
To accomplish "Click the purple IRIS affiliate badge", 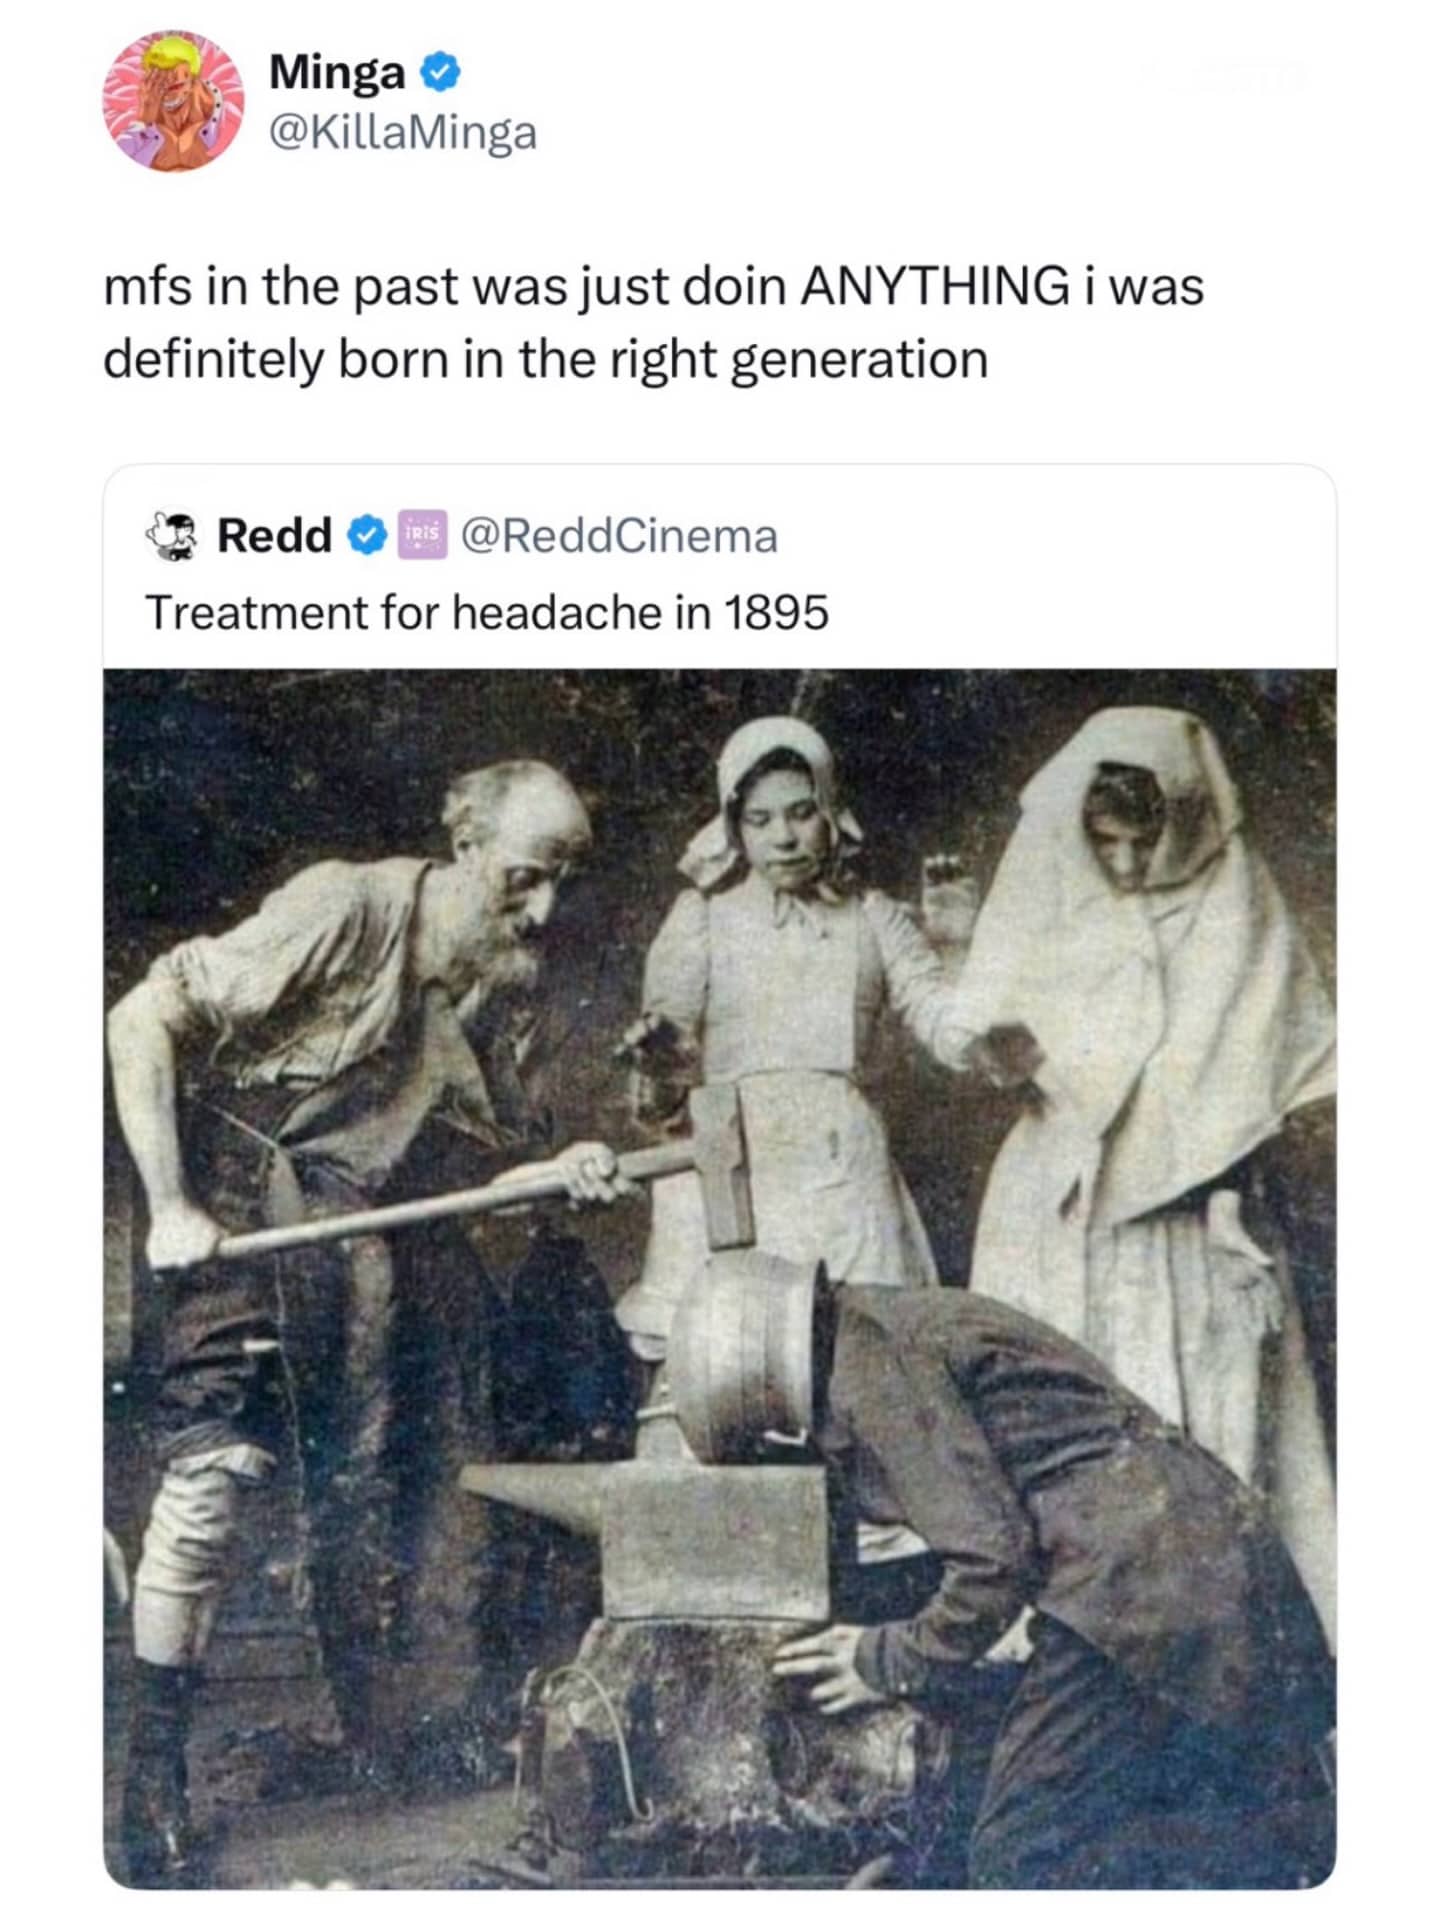I will (x=422, y=536).
